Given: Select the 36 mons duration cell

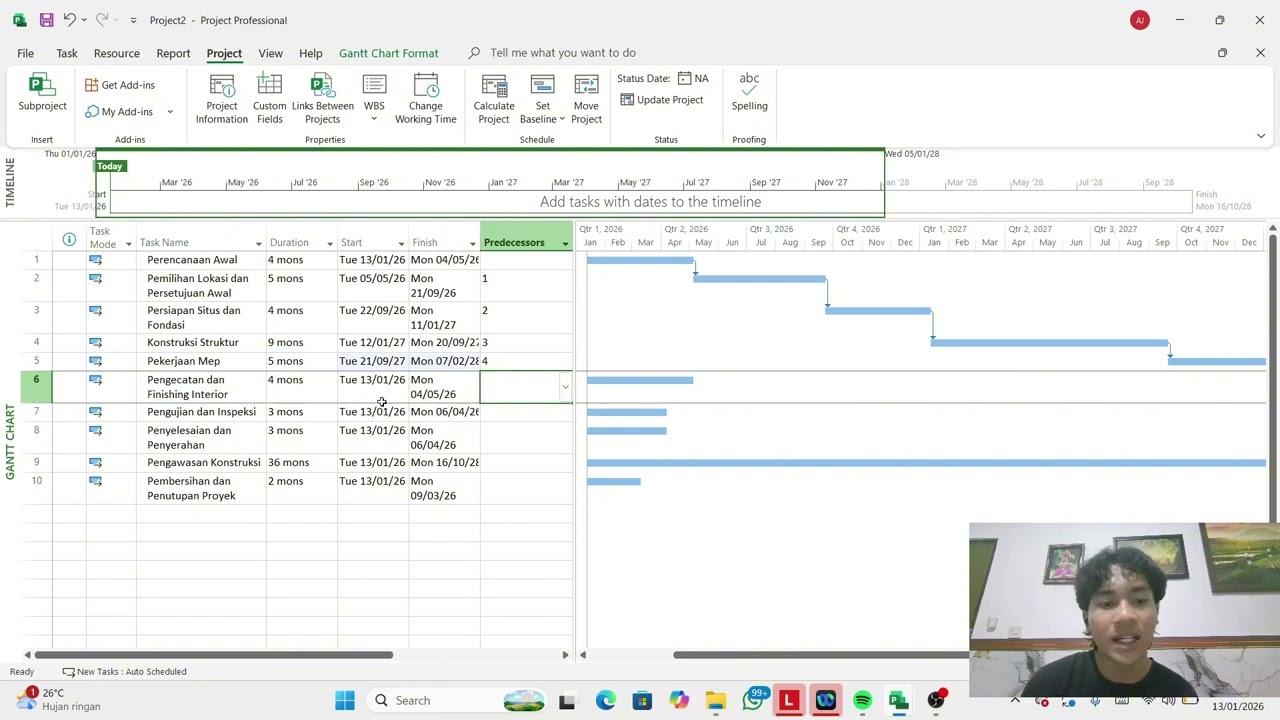Looking at the screenshot, I should (301, 462).
